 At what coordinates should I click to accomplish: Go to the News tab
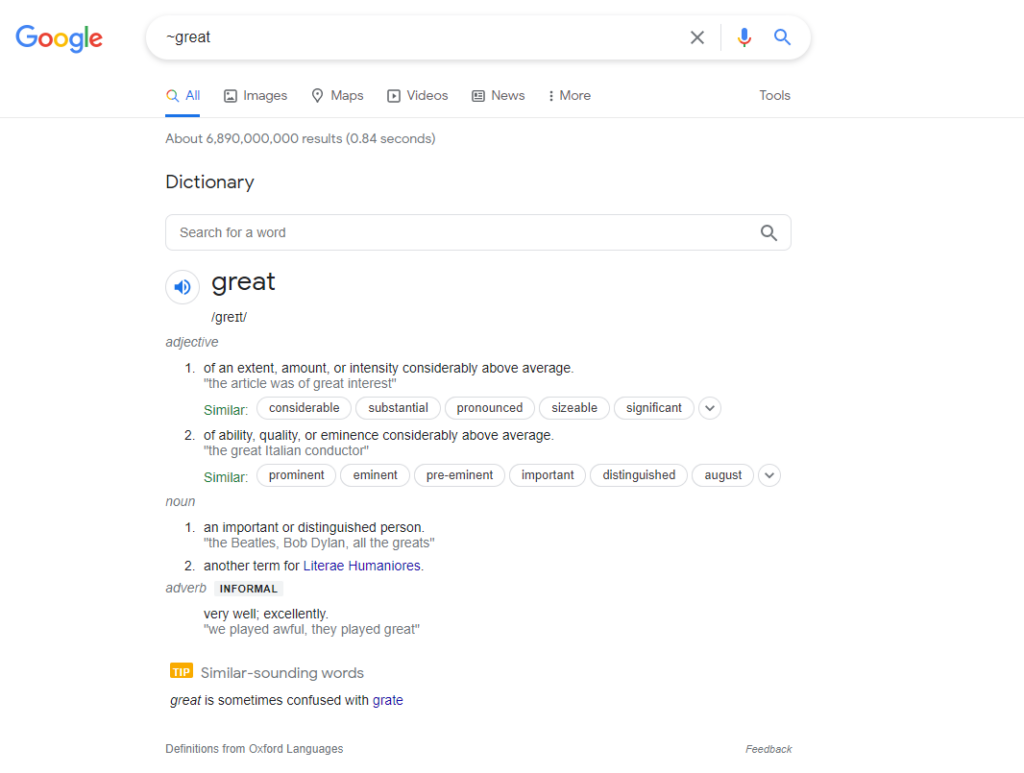pyautogui.click(x=498, y=96)
